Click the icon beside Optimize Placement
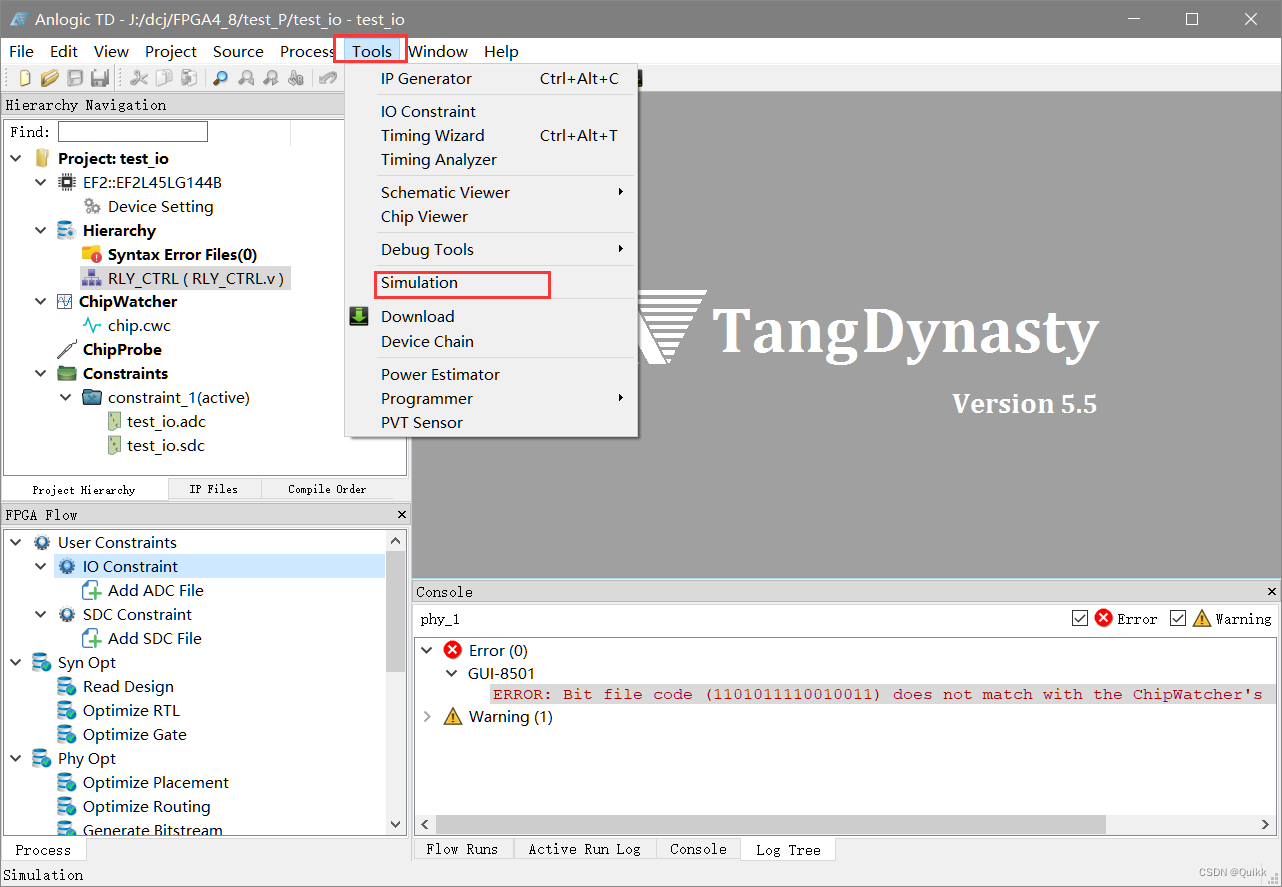Viewport: 1282px width, 887px height. point(67,782)
